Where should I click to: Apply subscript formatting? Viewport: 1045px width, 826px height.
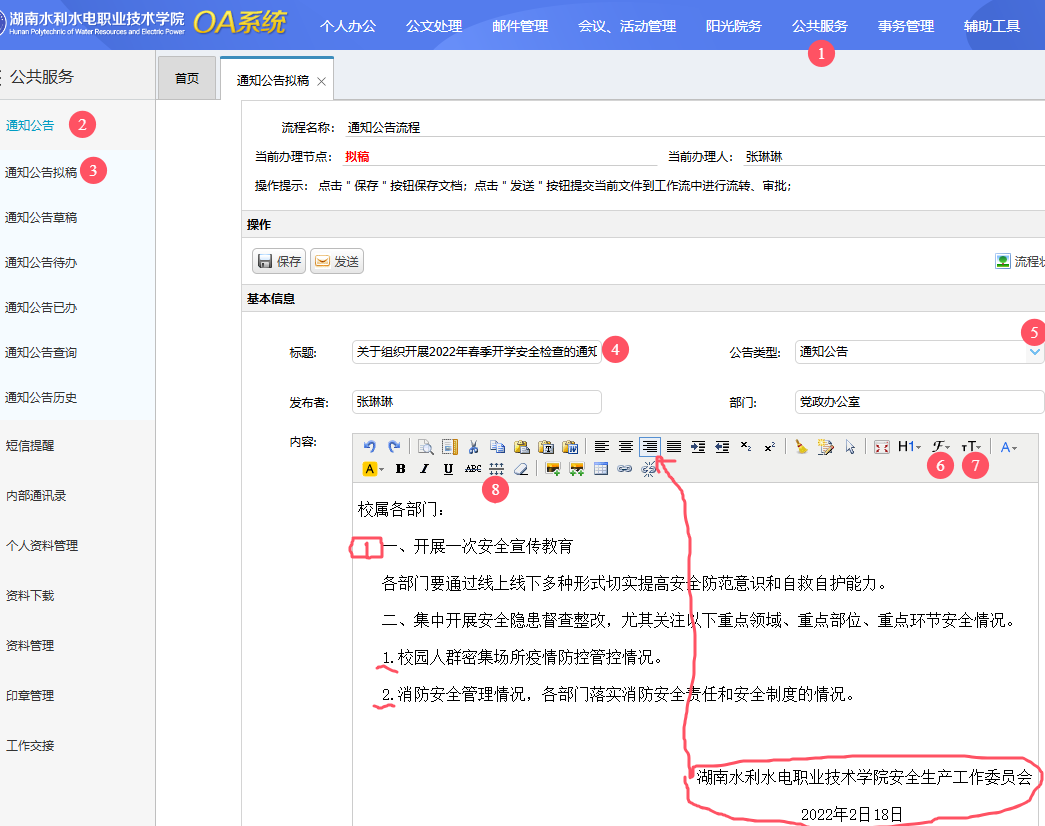pos(746,447)
